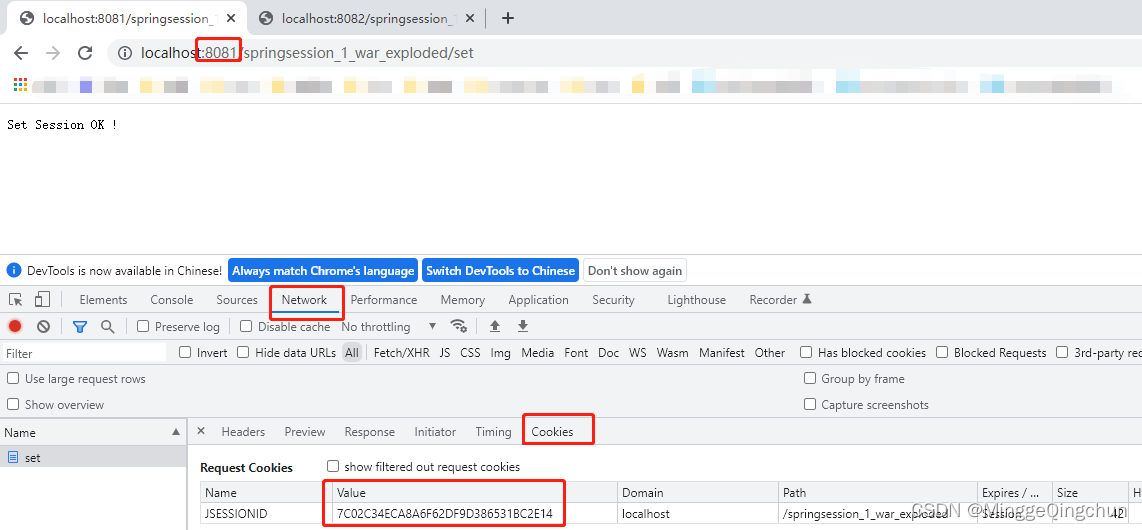Open the Security tab
The image size is (1142, 530).
click(x=613, y=300)
